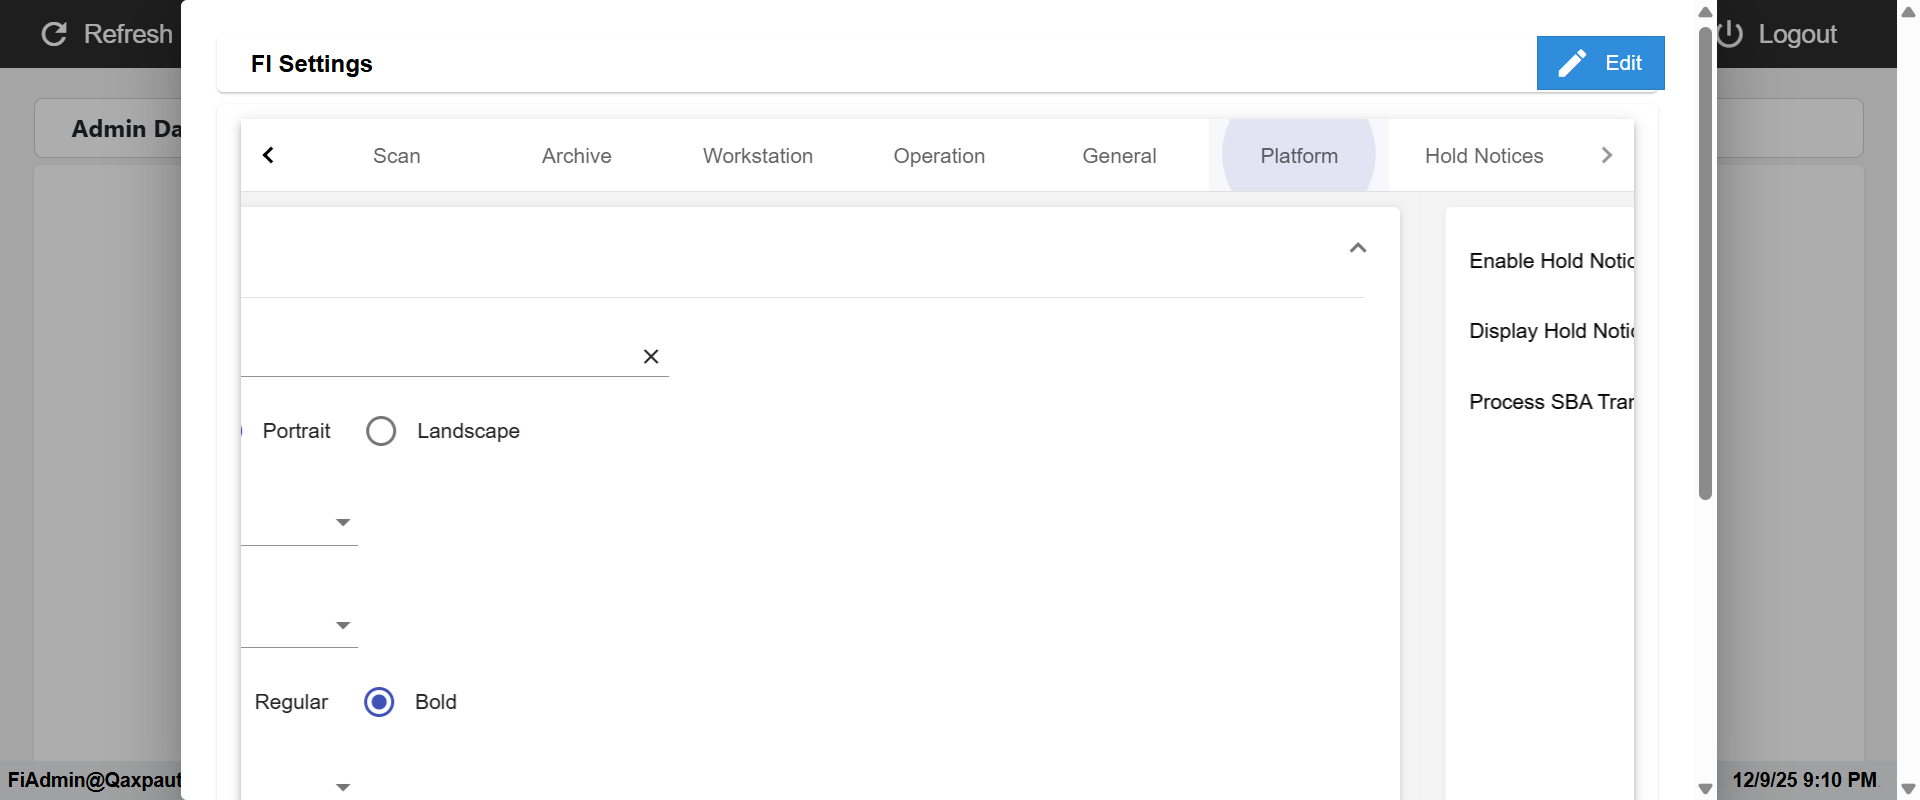Select the Bold radio button

pos(379,702)
